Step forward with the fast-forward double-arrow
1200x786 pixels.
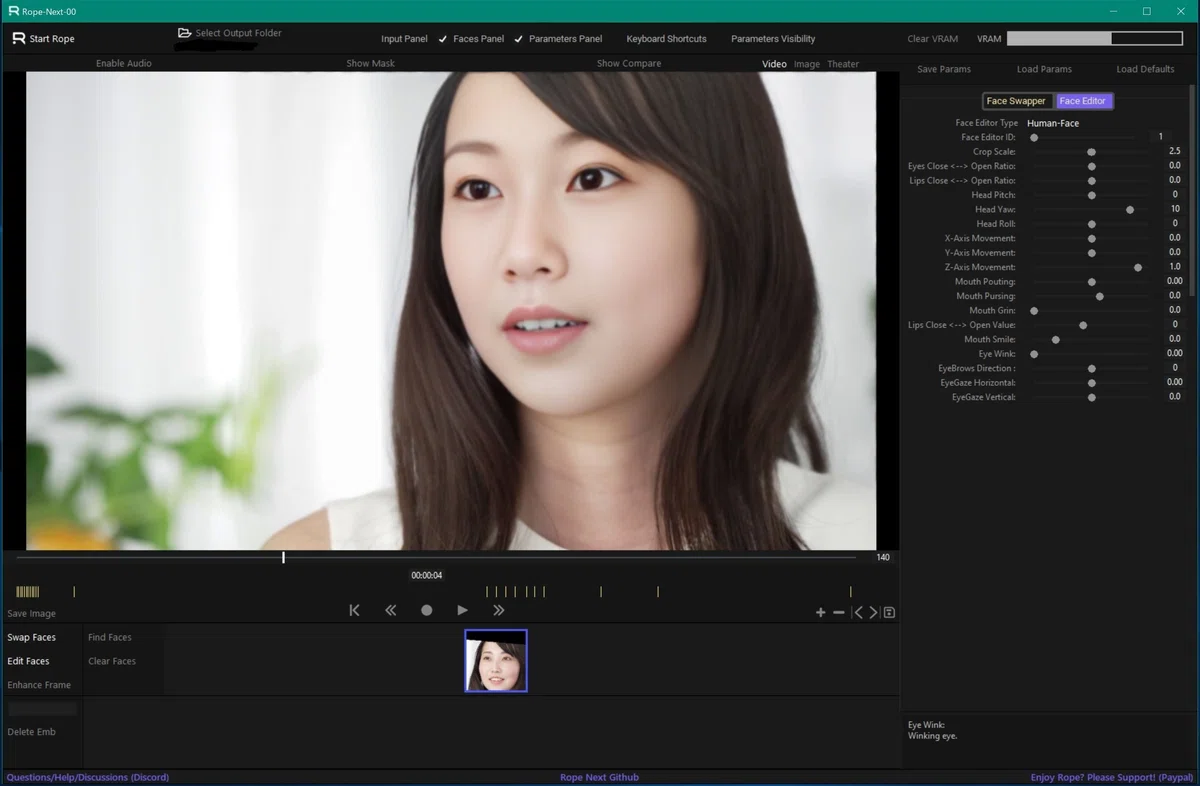coord(498,610)
